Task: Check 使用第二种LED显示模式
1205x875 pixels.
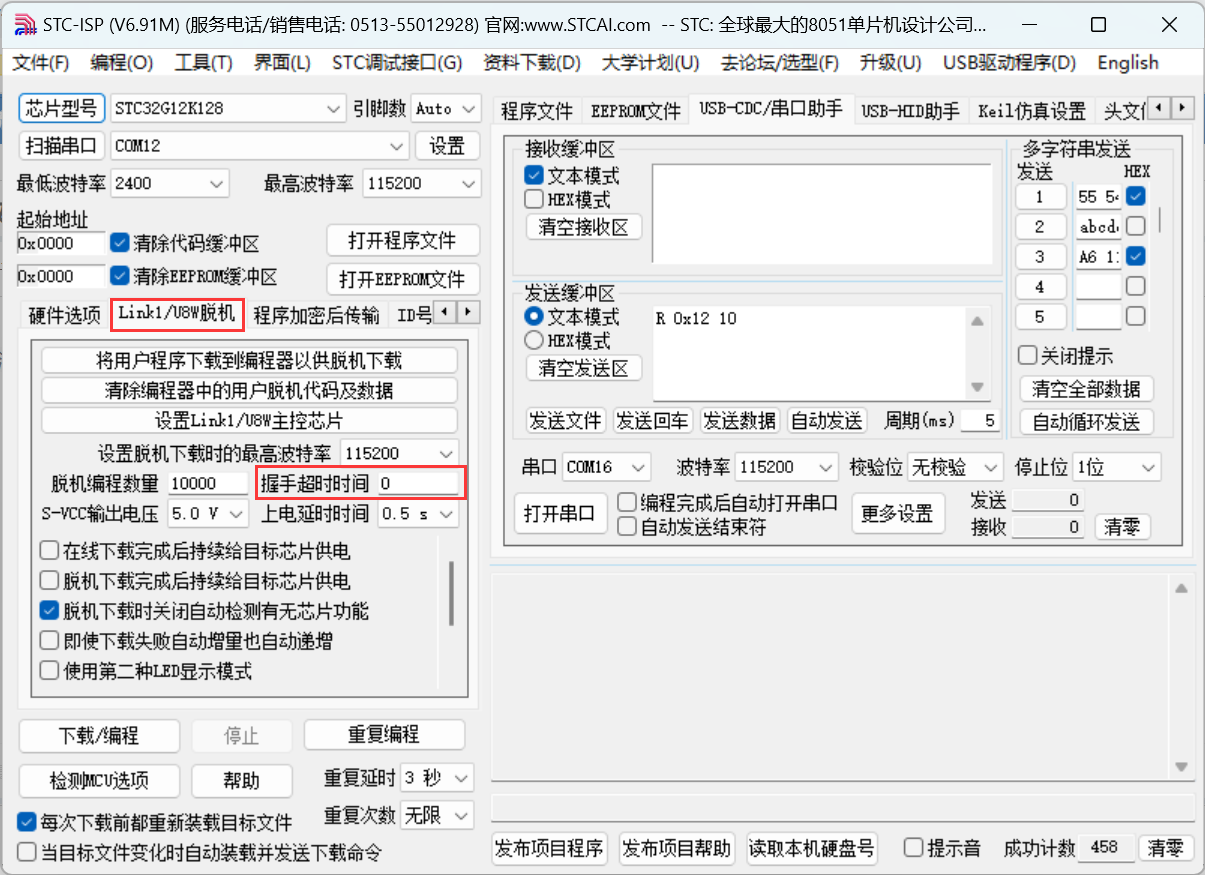Action: click(x=49, y=670)
